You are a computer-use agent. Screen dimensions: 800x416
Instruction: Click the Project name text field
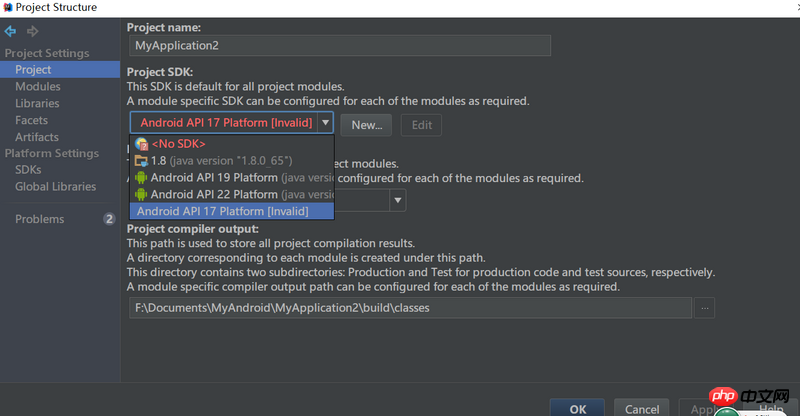tap(340, 46)
